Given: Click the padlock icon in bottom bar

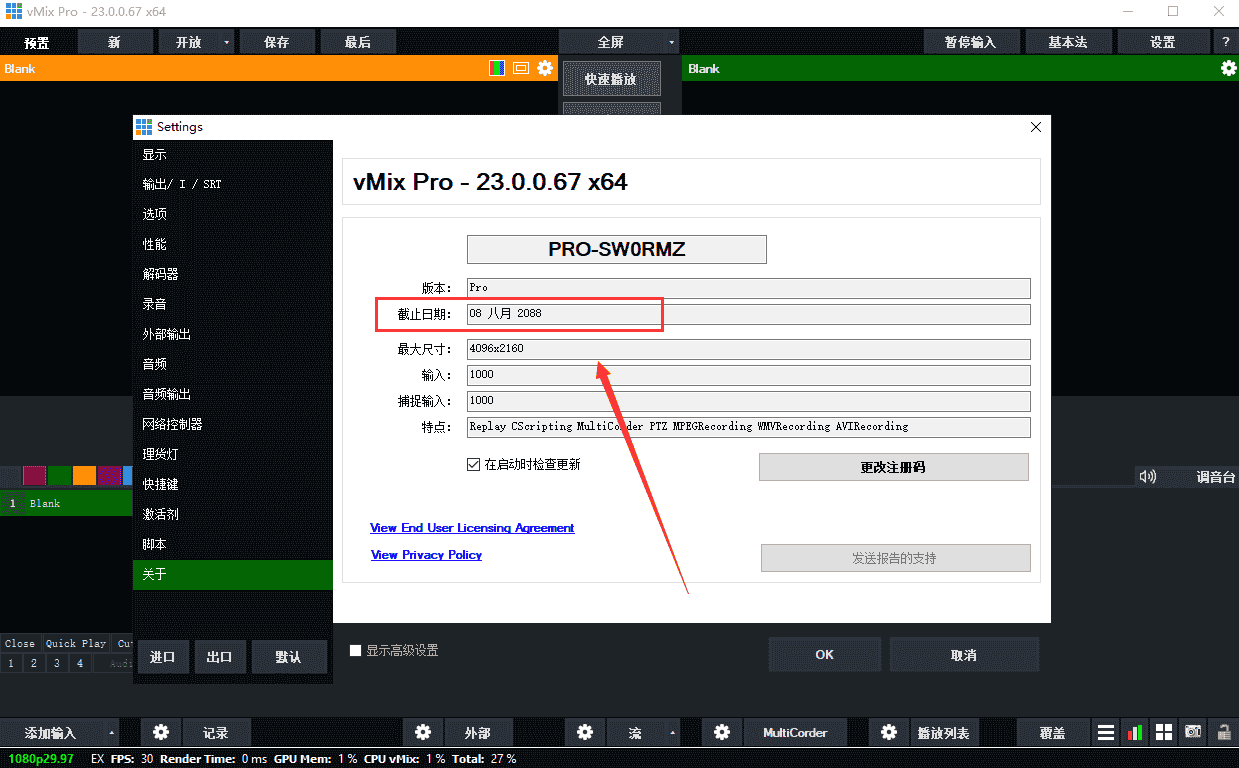Looking at the screenshot, I should tap(1223, 732).
